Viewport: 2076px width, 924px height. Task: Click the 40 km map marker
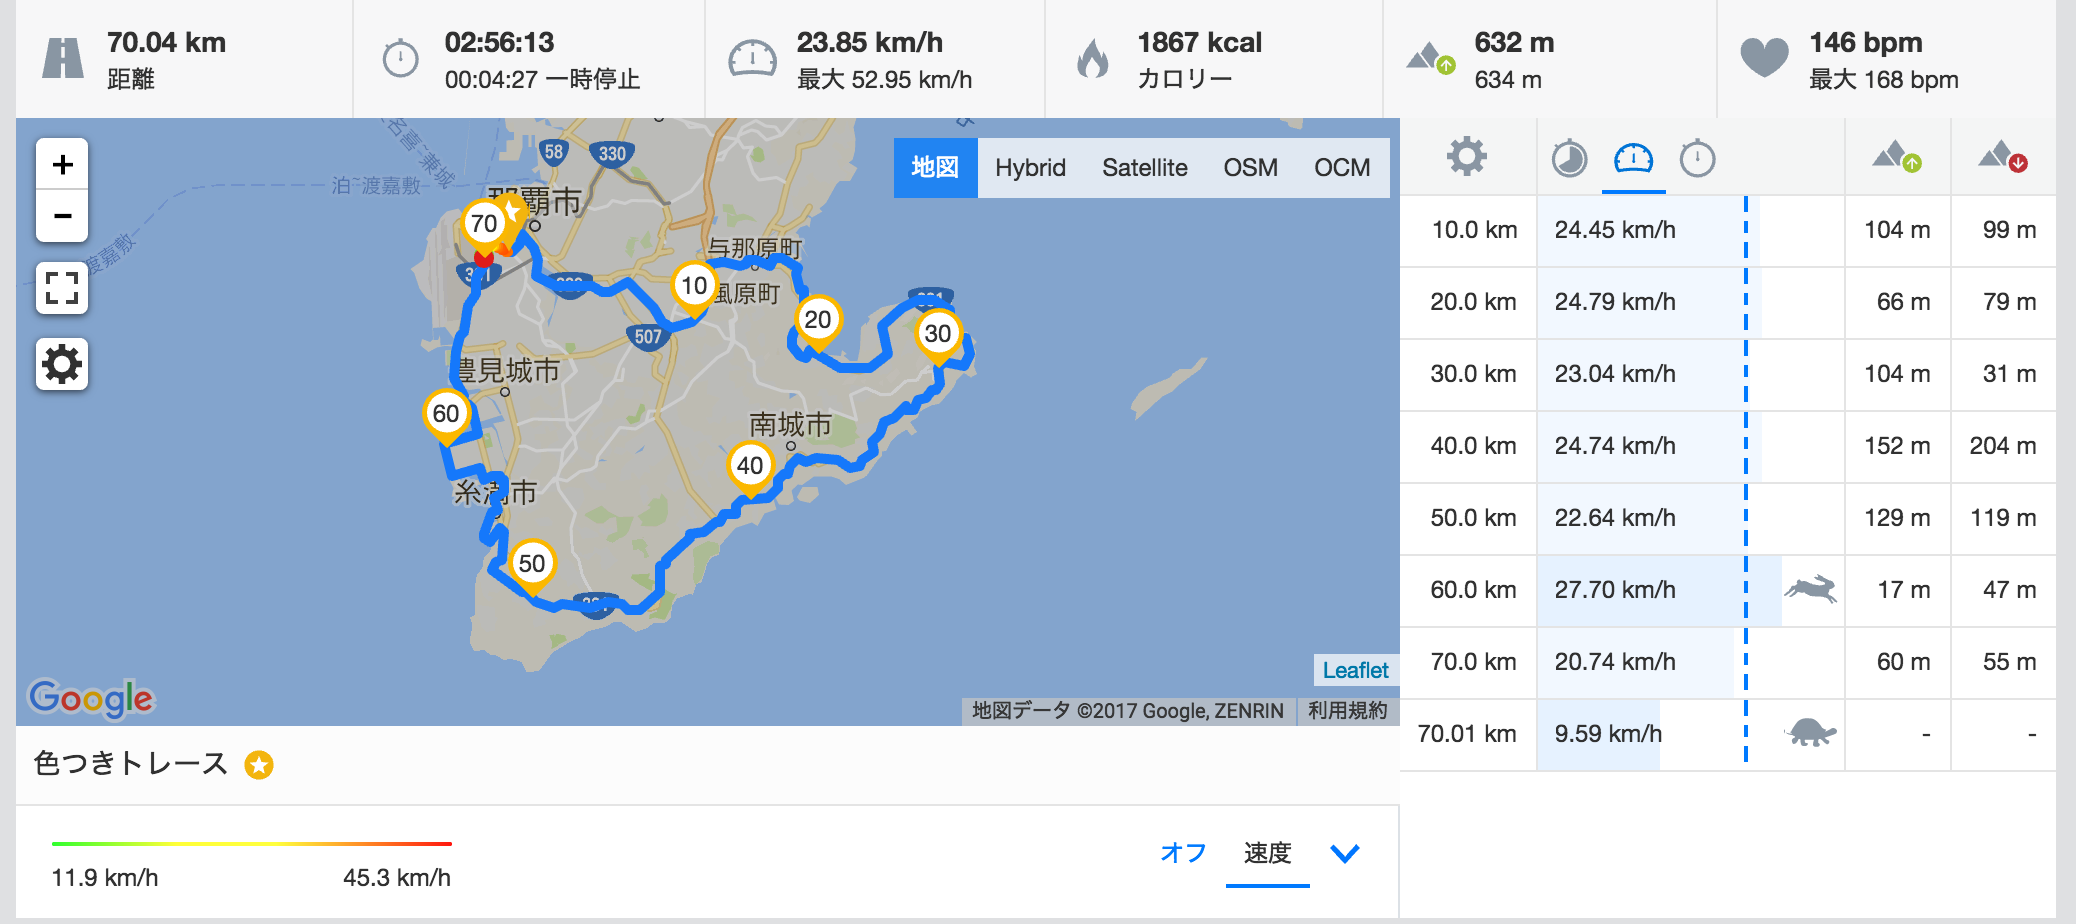coord(750,466)
